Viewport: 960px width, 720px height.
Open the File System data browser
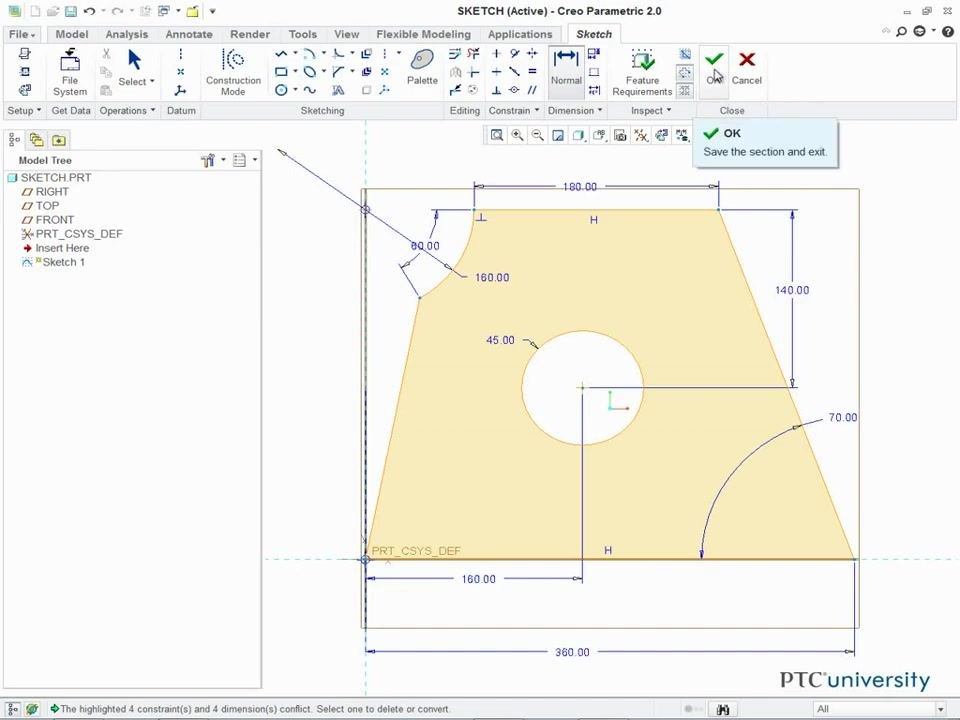[70, 73]
